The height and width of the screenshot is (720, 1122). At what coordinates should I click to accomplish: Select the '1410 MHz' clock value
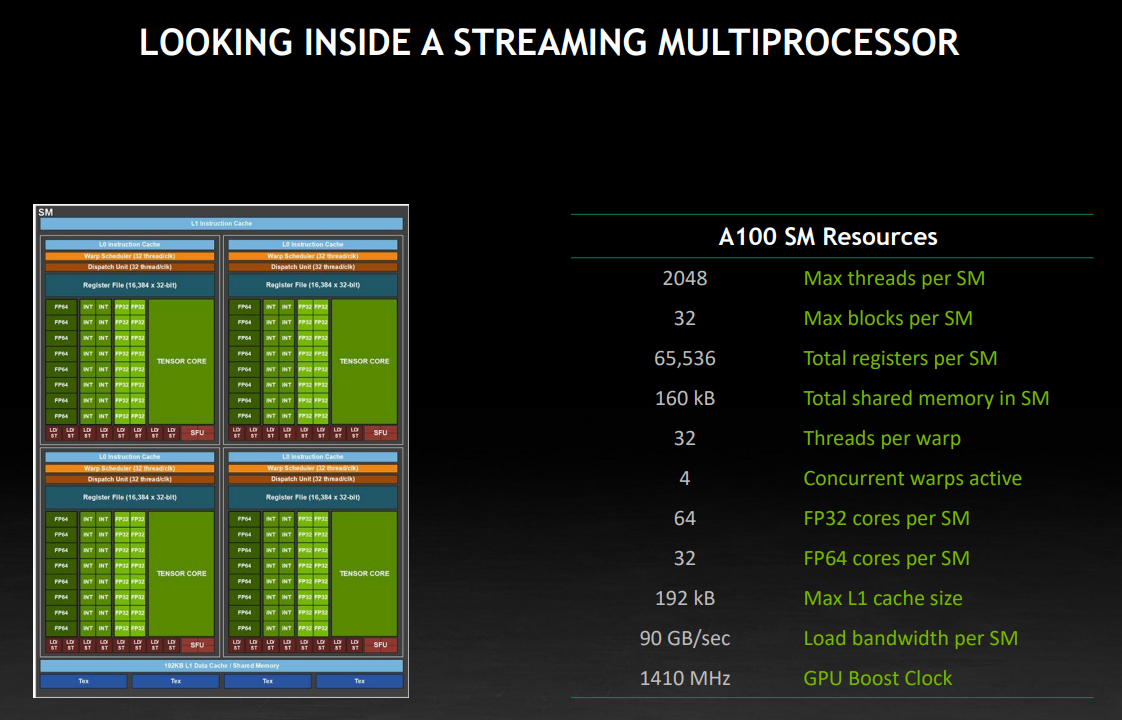684,678
